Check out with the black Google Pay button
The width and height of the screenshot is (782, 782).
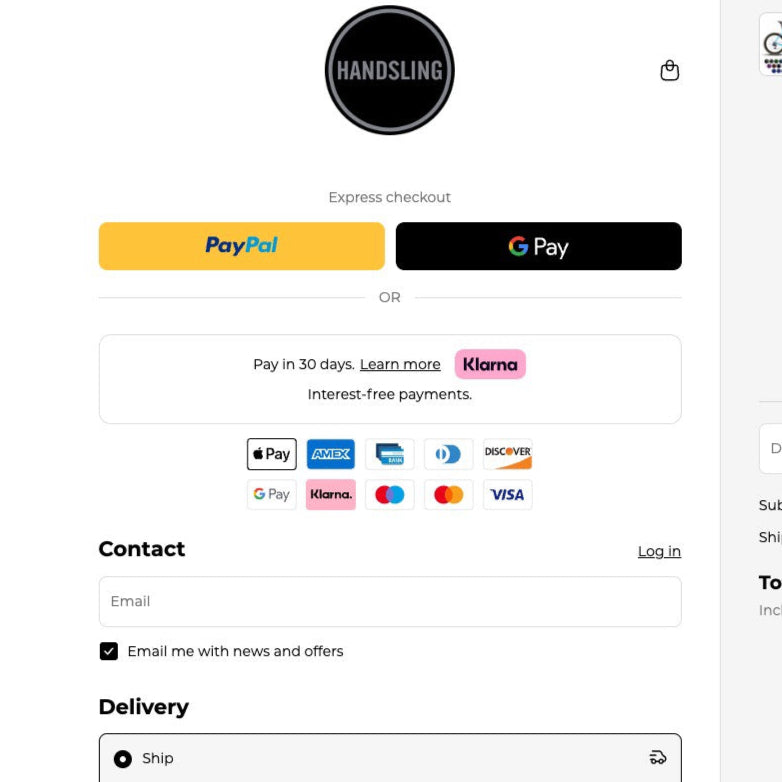click(x=538, y=246)
